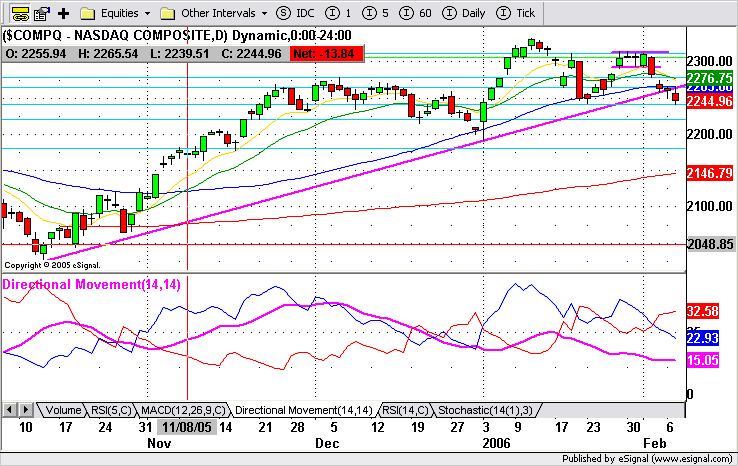Click the Nov month label
The width and height of the screenshot is (738, 466).
[x=159, y=443]
